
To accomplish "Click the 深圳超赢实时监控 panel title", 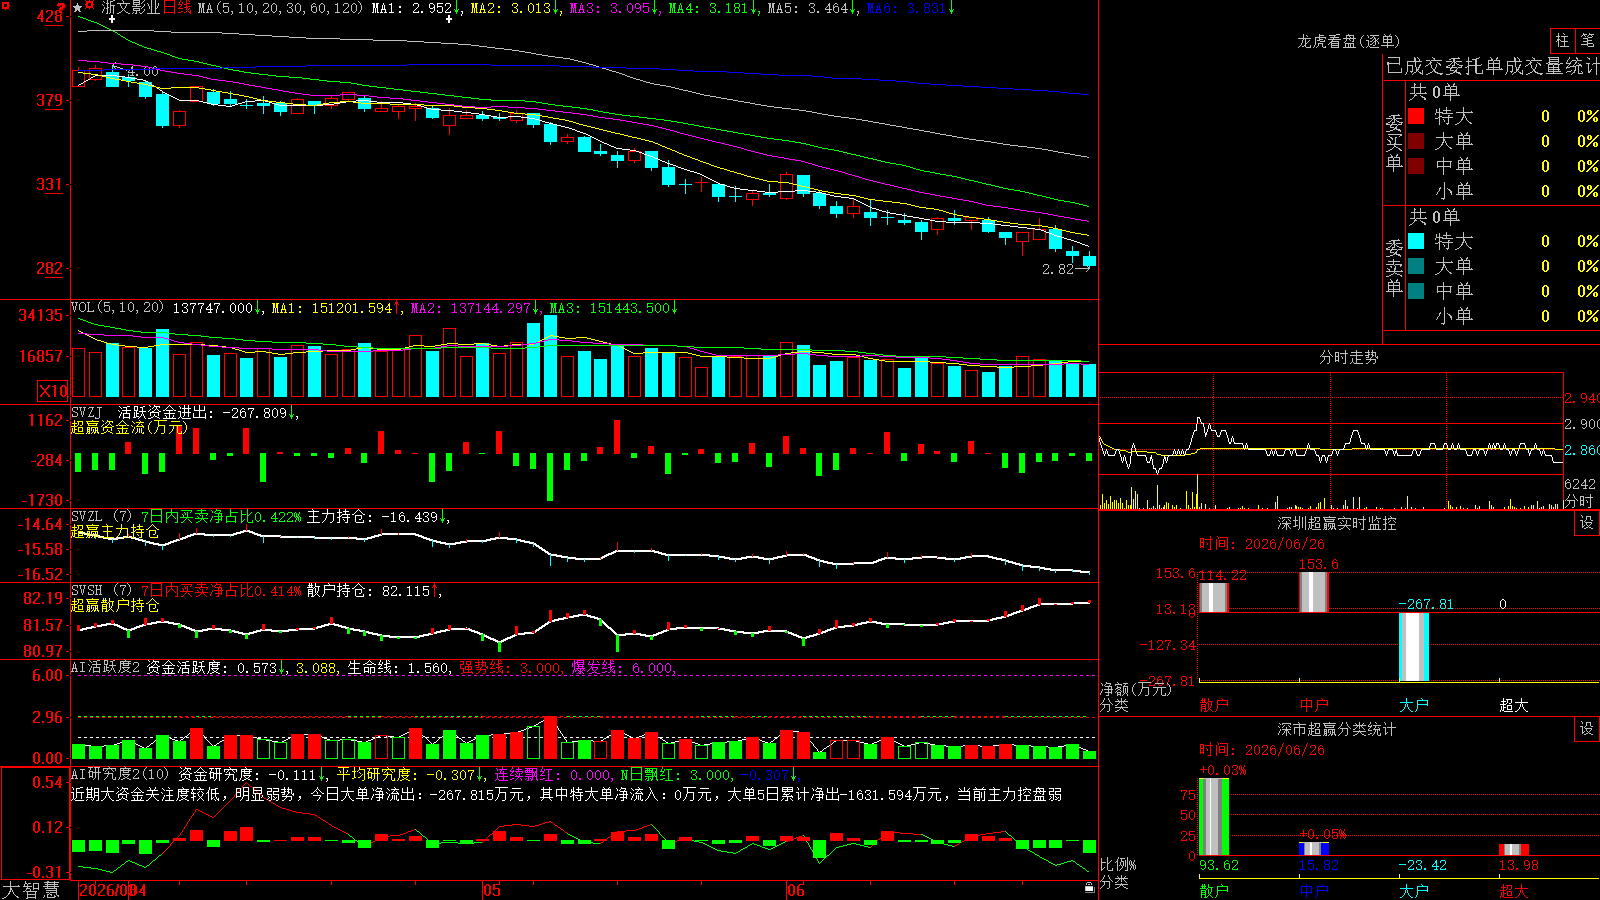I will pyautogui.click(x=1336, y=523).
